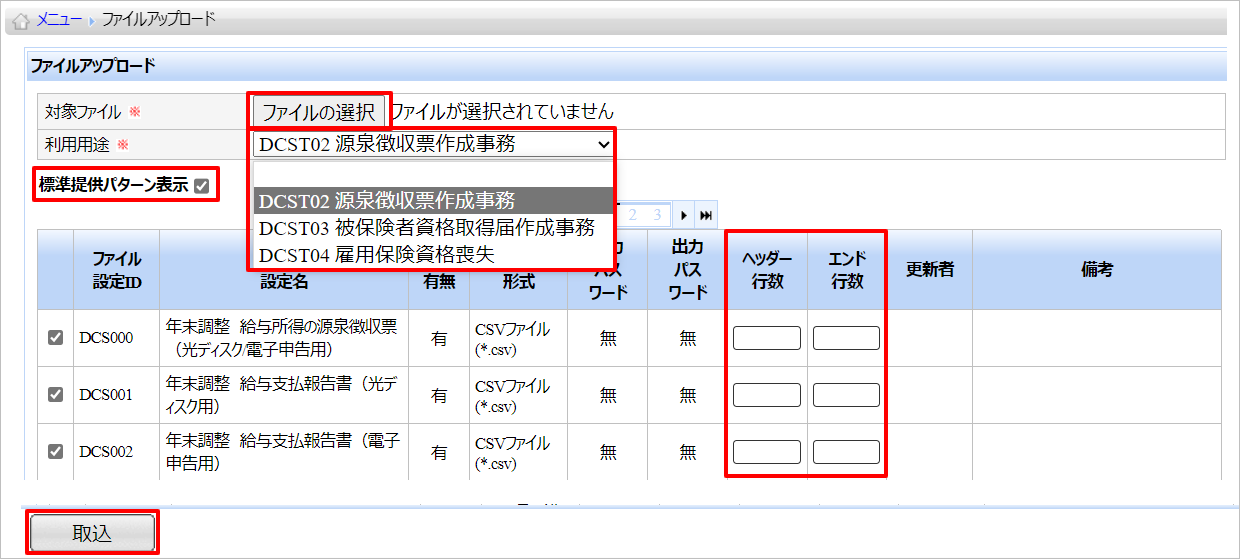Jump to last page in pager

(x=706, y=215)
